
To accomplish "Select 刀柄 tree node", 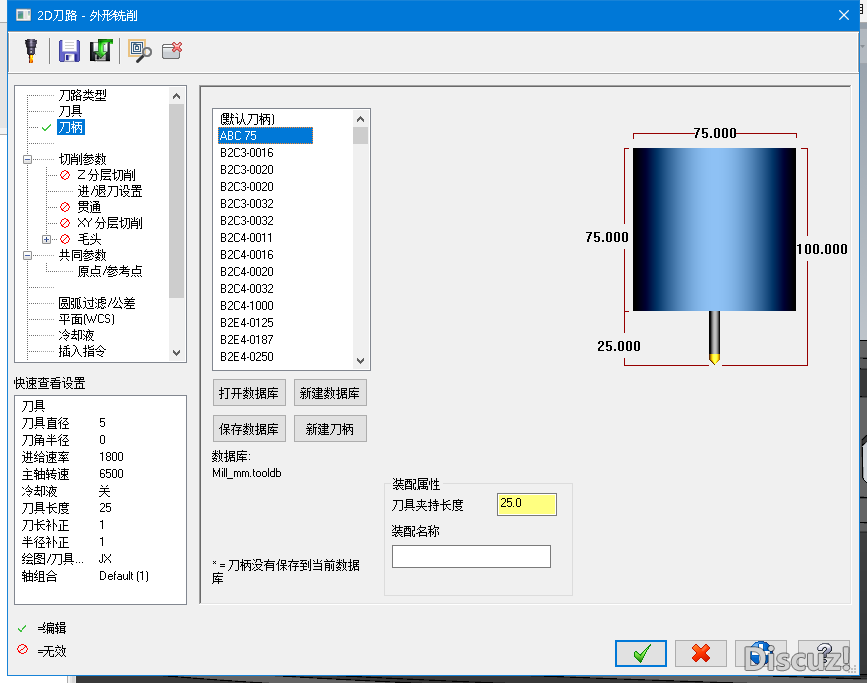I will pyautogui.click(x=71, y=127).
